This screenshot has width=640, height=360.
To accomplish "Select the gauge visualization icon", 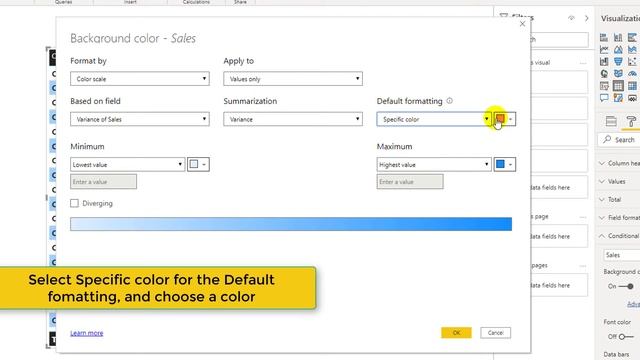I will pos(632,74).
